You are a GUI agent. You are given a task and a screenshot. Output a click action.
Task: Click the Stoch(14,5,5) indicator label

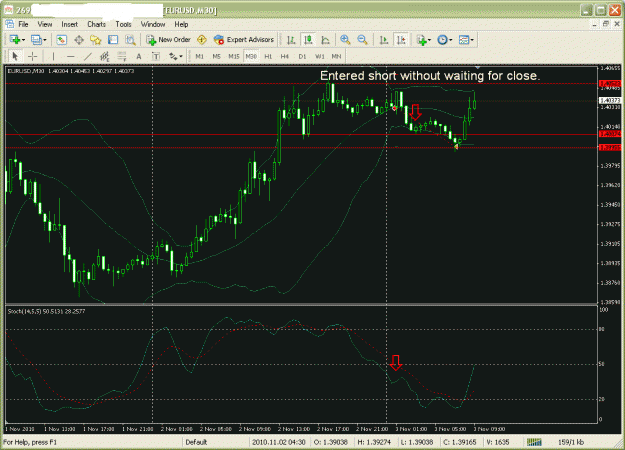tap(46, 311)
